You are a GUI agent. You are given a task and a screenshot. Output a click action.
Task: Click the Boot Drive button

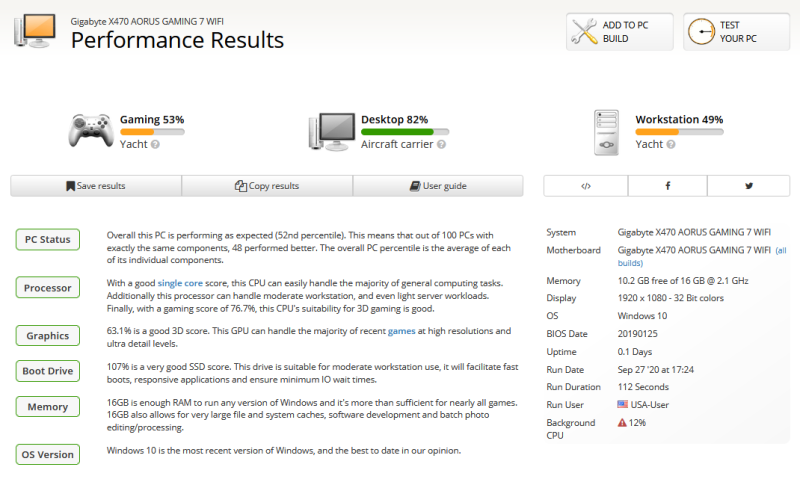pos(47,371)
